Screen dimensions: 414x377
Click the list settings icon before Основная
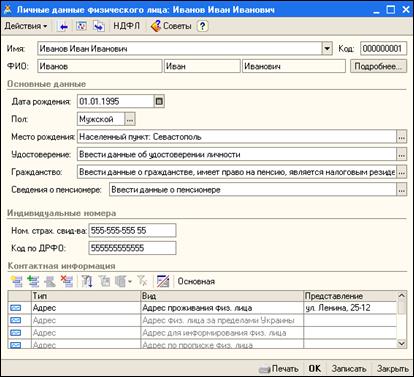(x=163, y=281)
